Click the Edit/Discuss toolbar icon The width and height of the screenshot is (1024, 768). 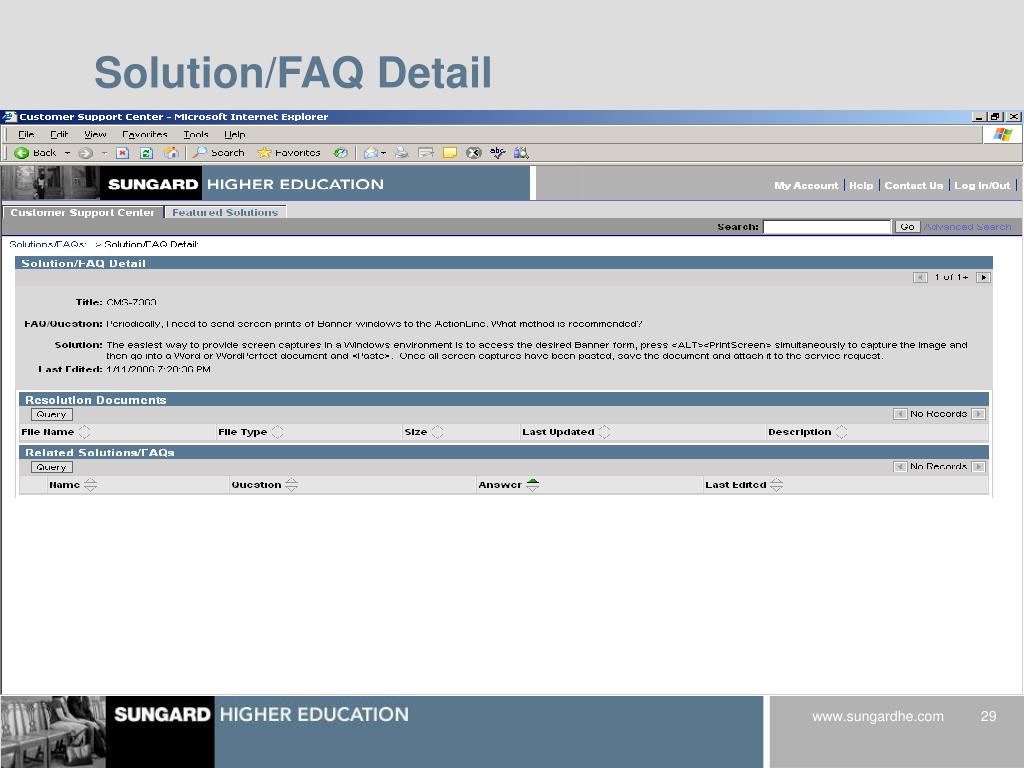point(426,153)
